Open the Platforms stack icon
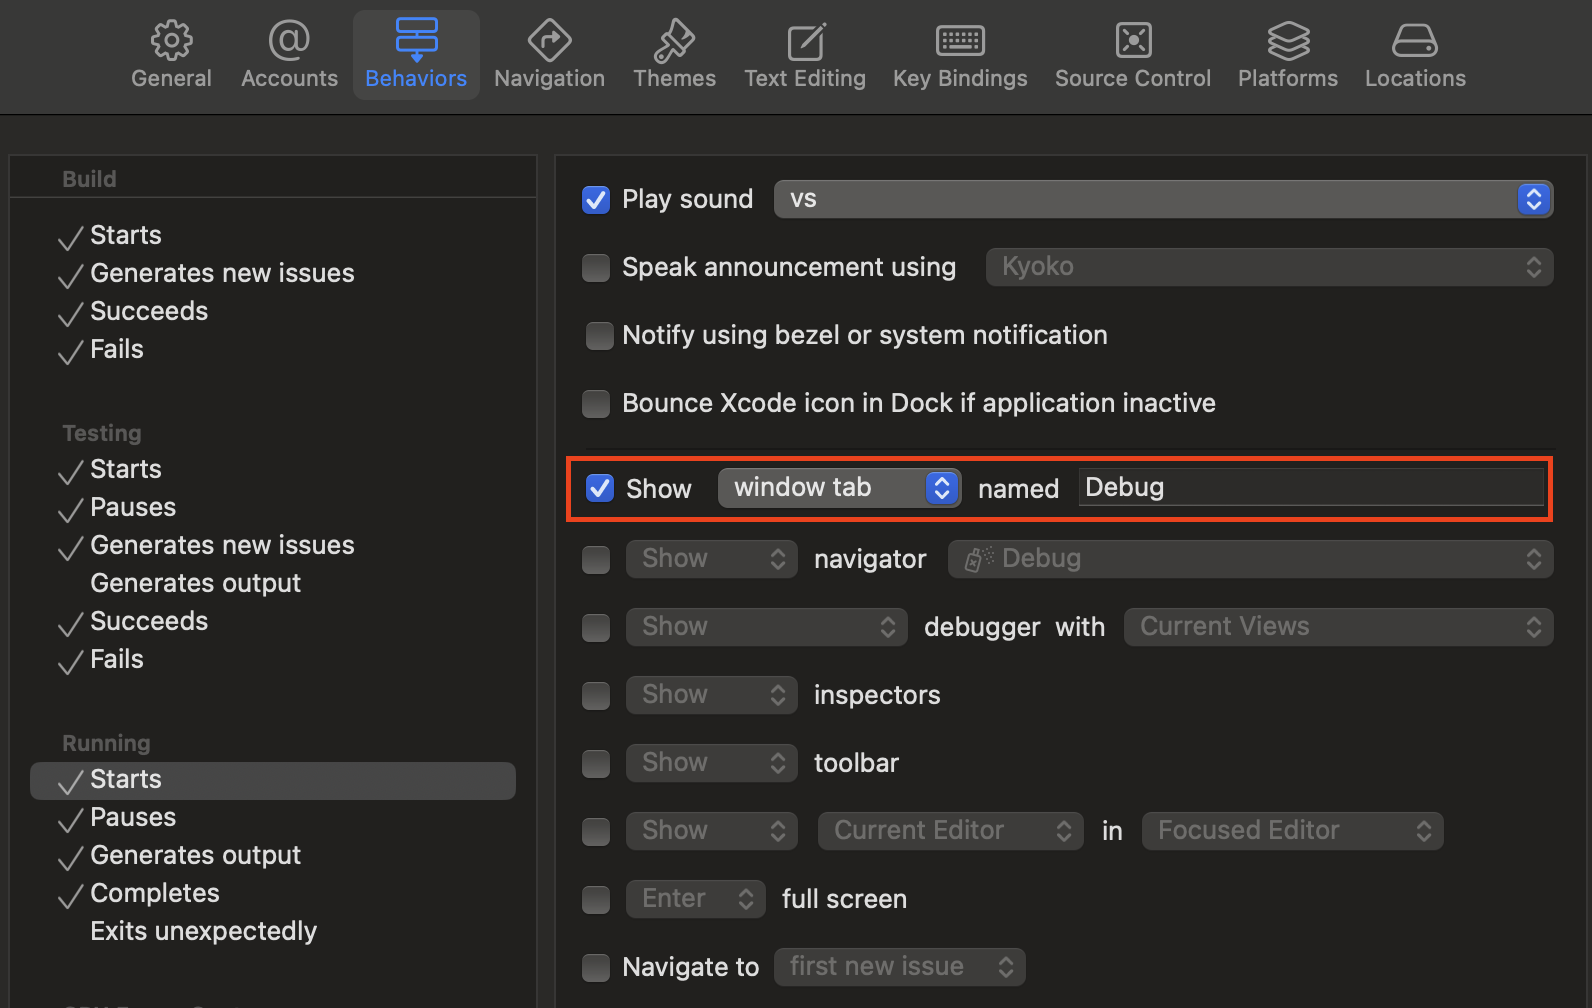 point(1288,42)
